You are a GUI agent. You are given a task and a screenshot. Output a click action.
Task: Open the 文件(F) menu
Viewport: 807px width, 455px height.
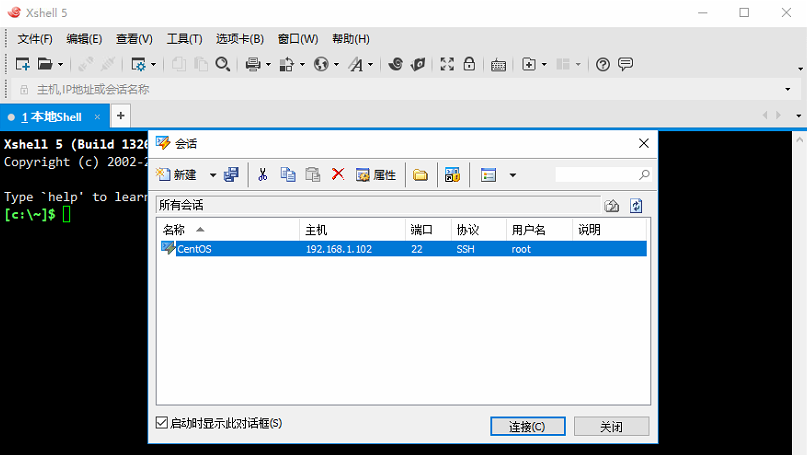point(35,39)
